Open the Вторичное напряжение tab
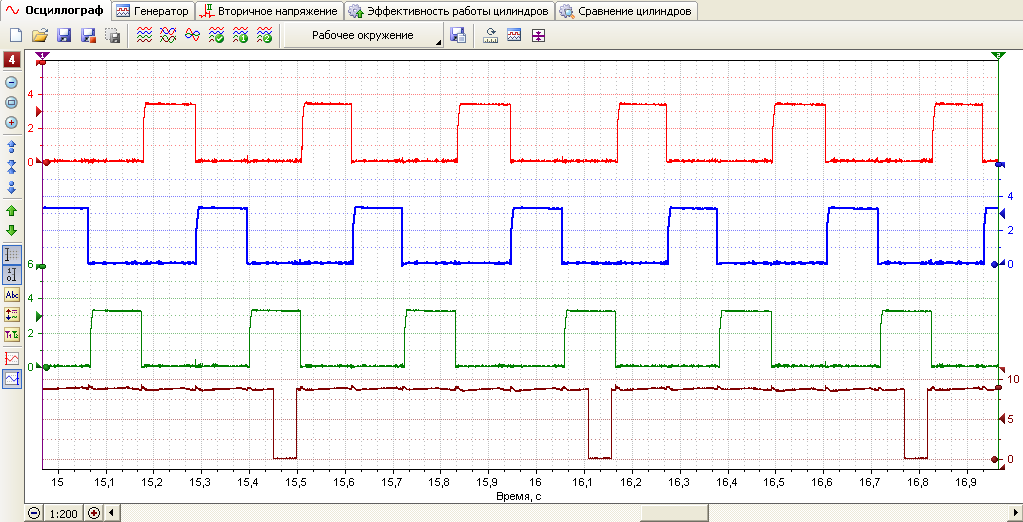This screenshot has height=522, width=1023. pos(270,11)
